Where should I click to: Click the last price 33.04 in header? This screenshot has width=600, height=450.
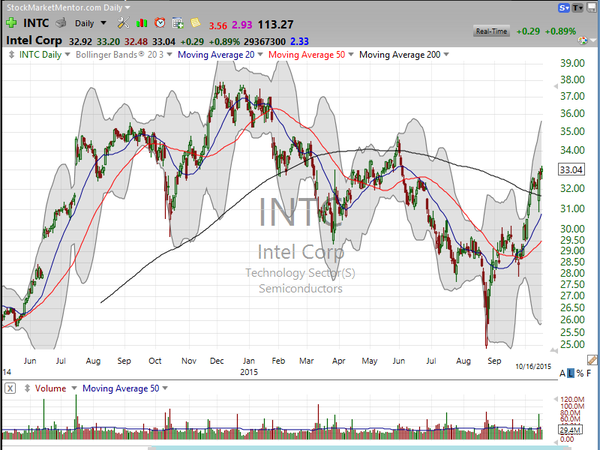coord(164,41)
